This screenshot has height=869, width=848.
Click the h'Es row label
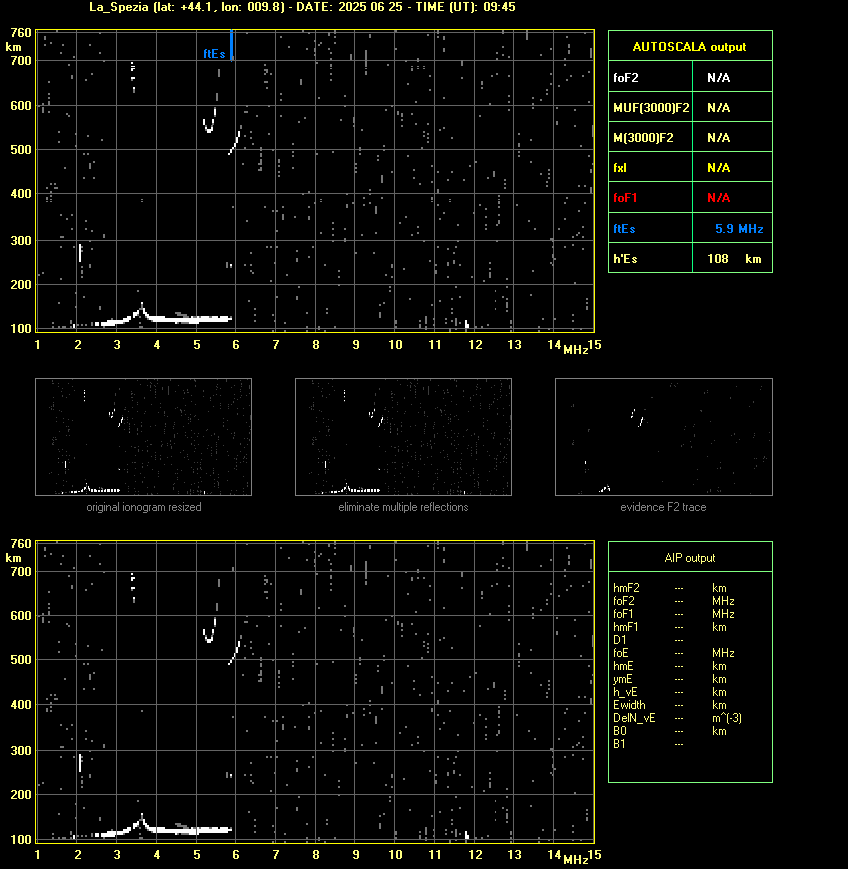click(625, 259)
